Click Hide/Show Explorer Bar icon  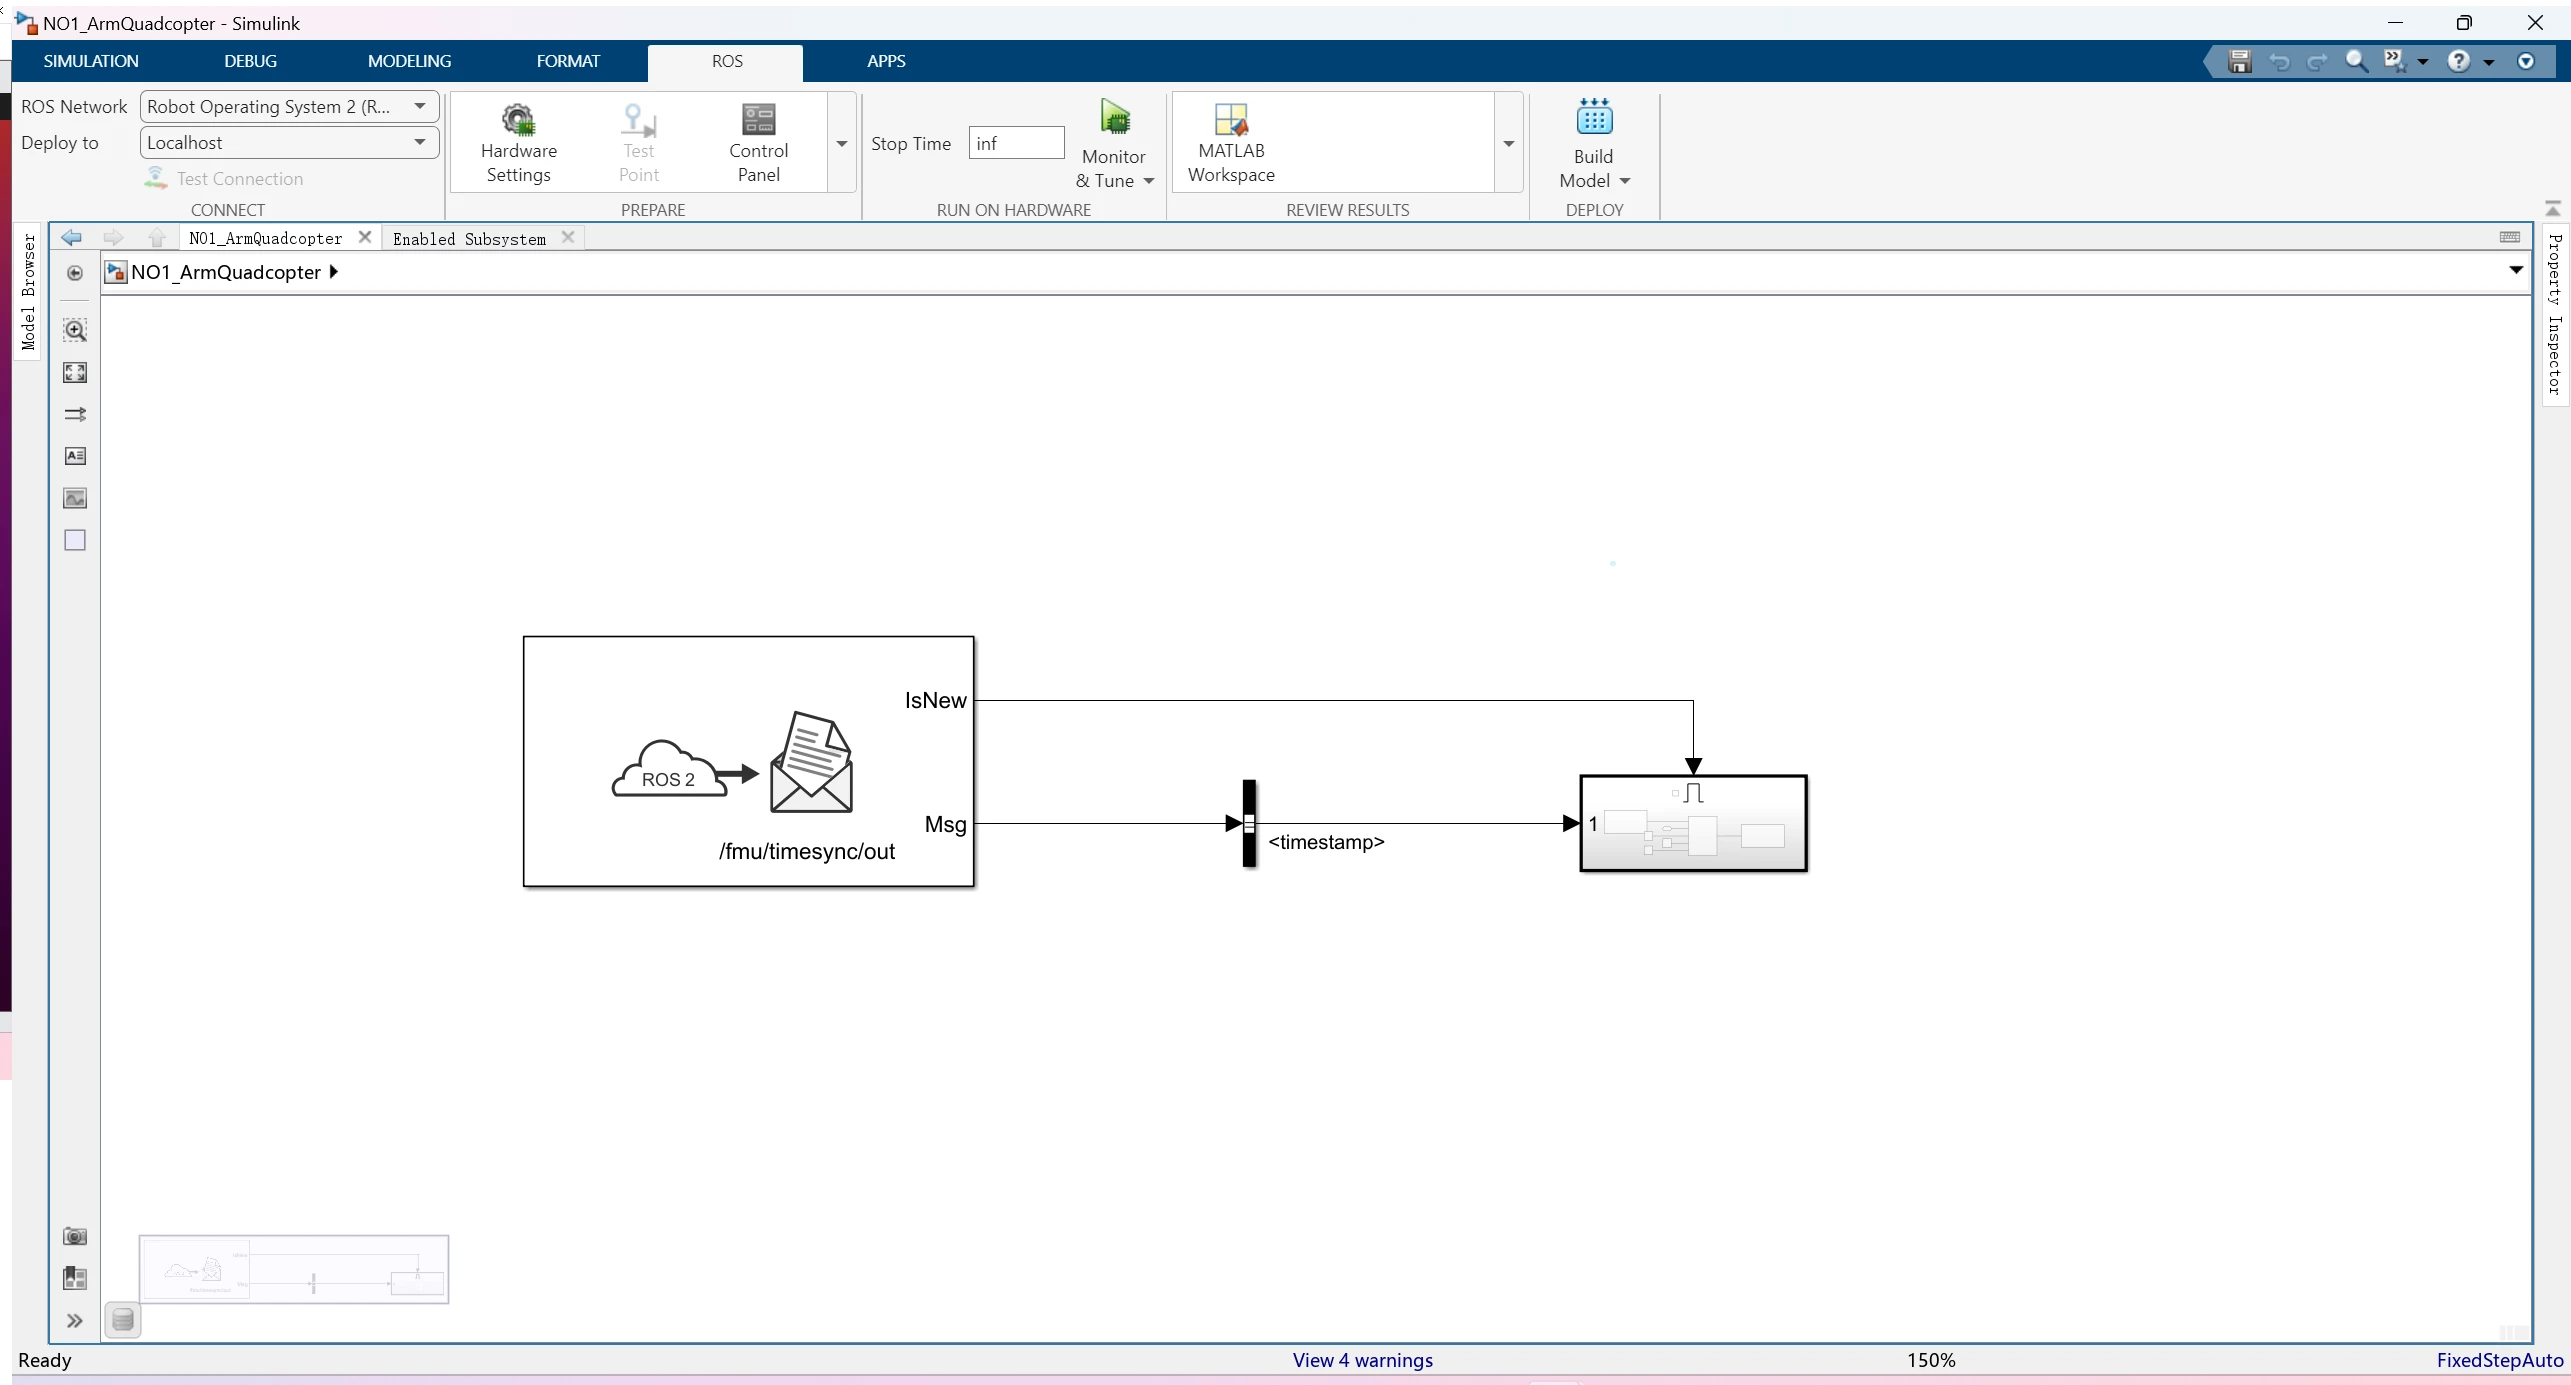tap(75, 273)
